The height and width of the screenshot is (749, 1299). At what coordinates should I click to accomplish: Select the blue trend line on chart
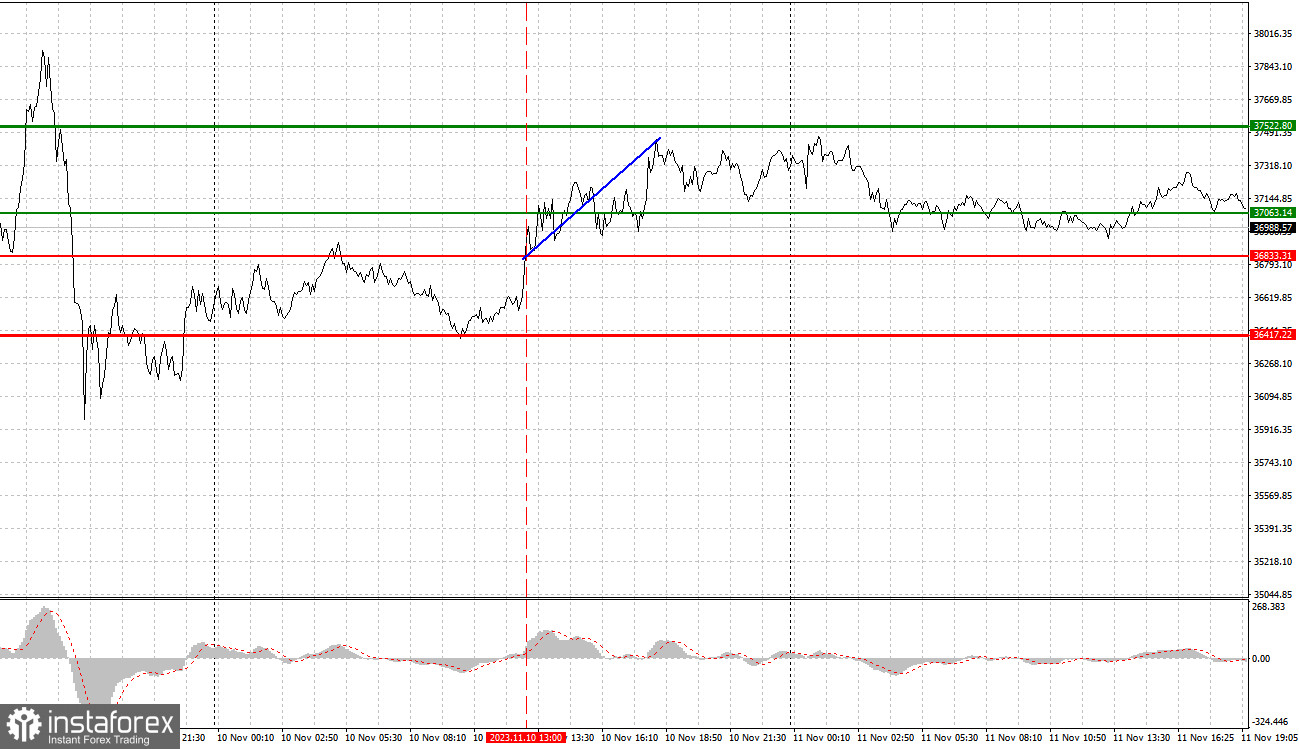point(592,198)
